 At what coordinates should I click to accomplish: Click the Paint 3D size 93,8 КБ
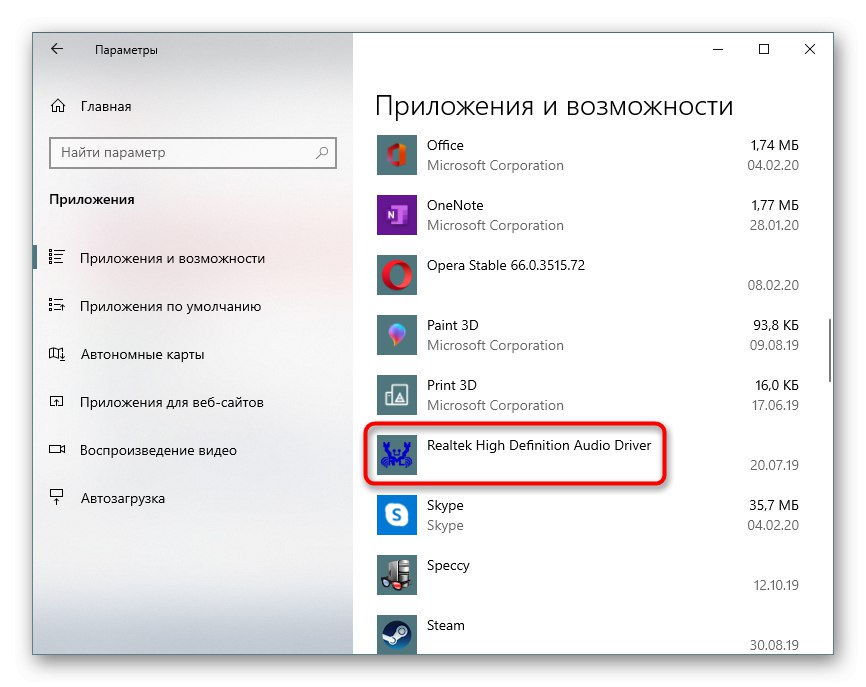tap(776, 325)
